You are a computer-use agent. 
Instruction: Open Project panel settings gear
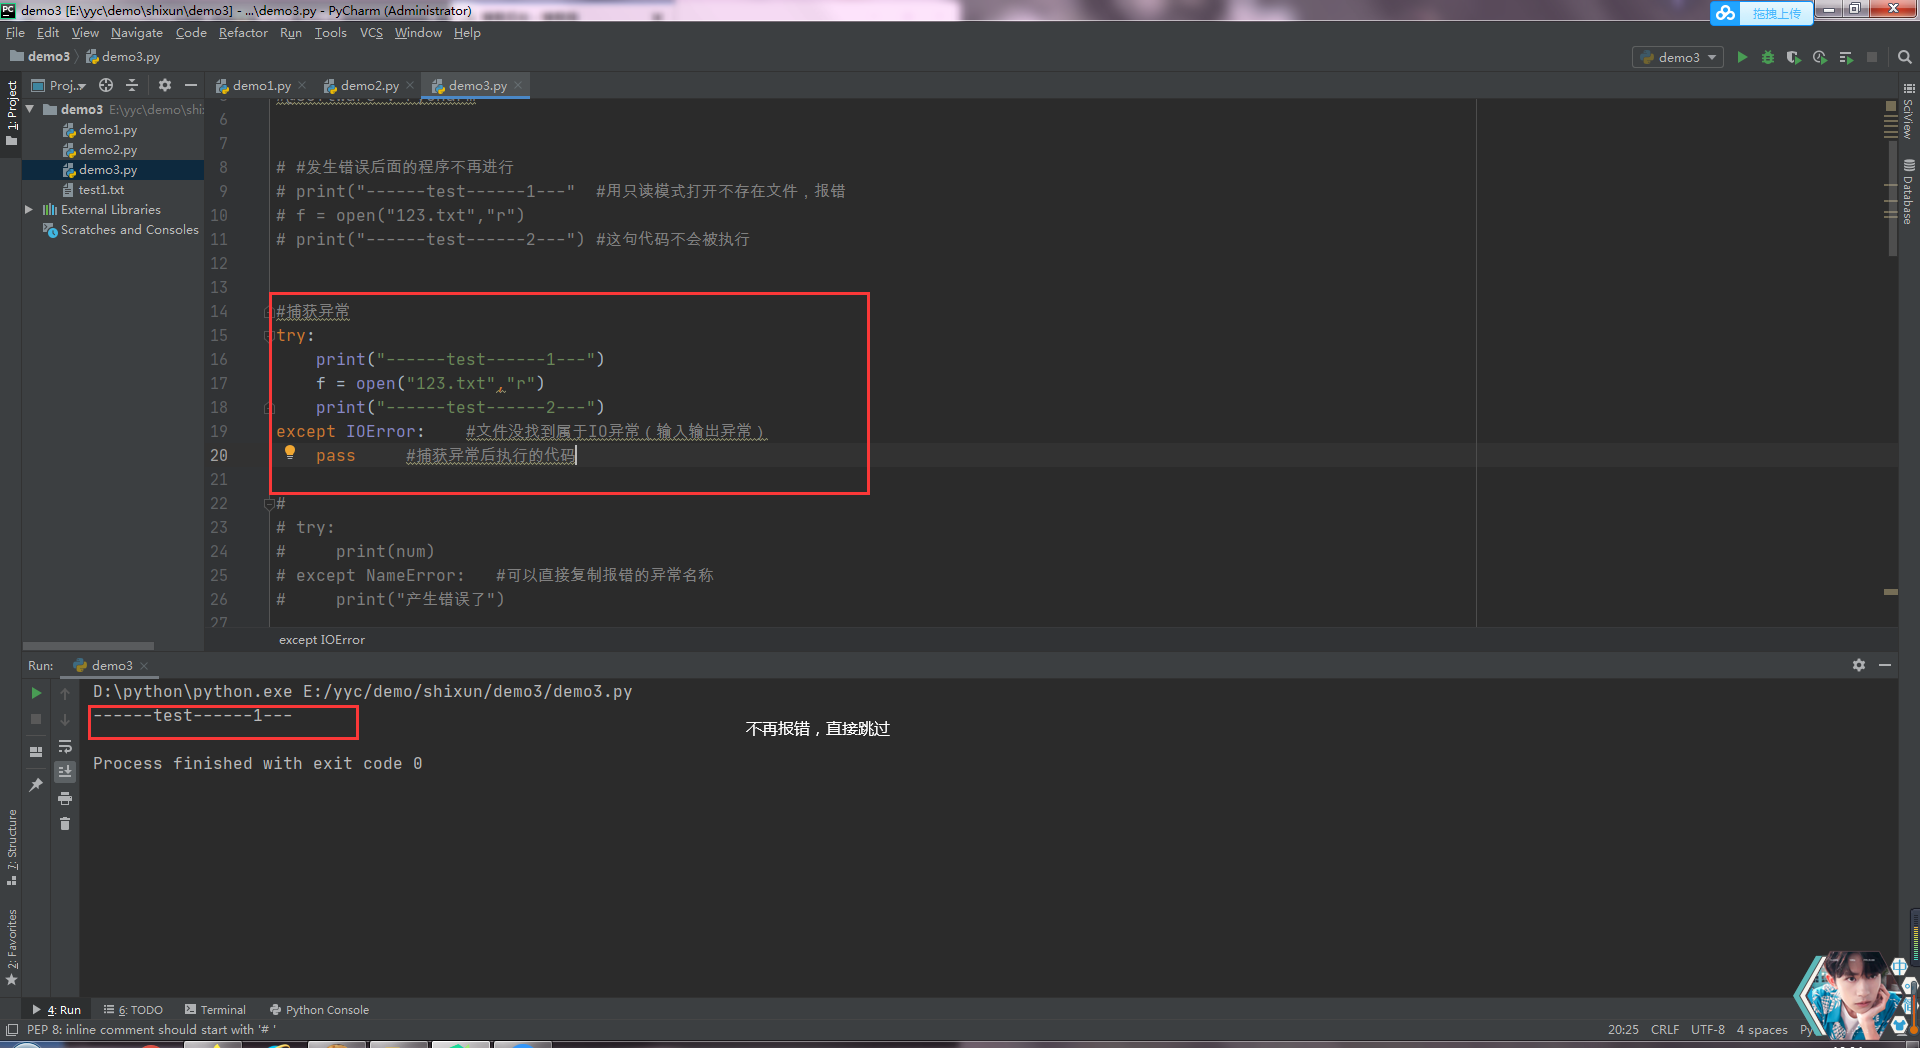165,86
